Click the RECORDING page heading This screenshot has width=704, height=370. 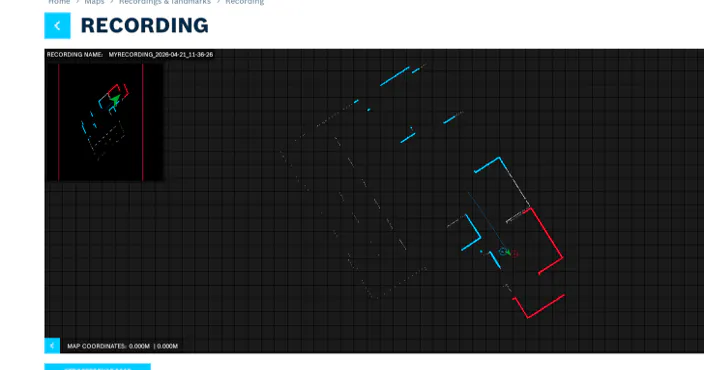click(x=145, y=26)
